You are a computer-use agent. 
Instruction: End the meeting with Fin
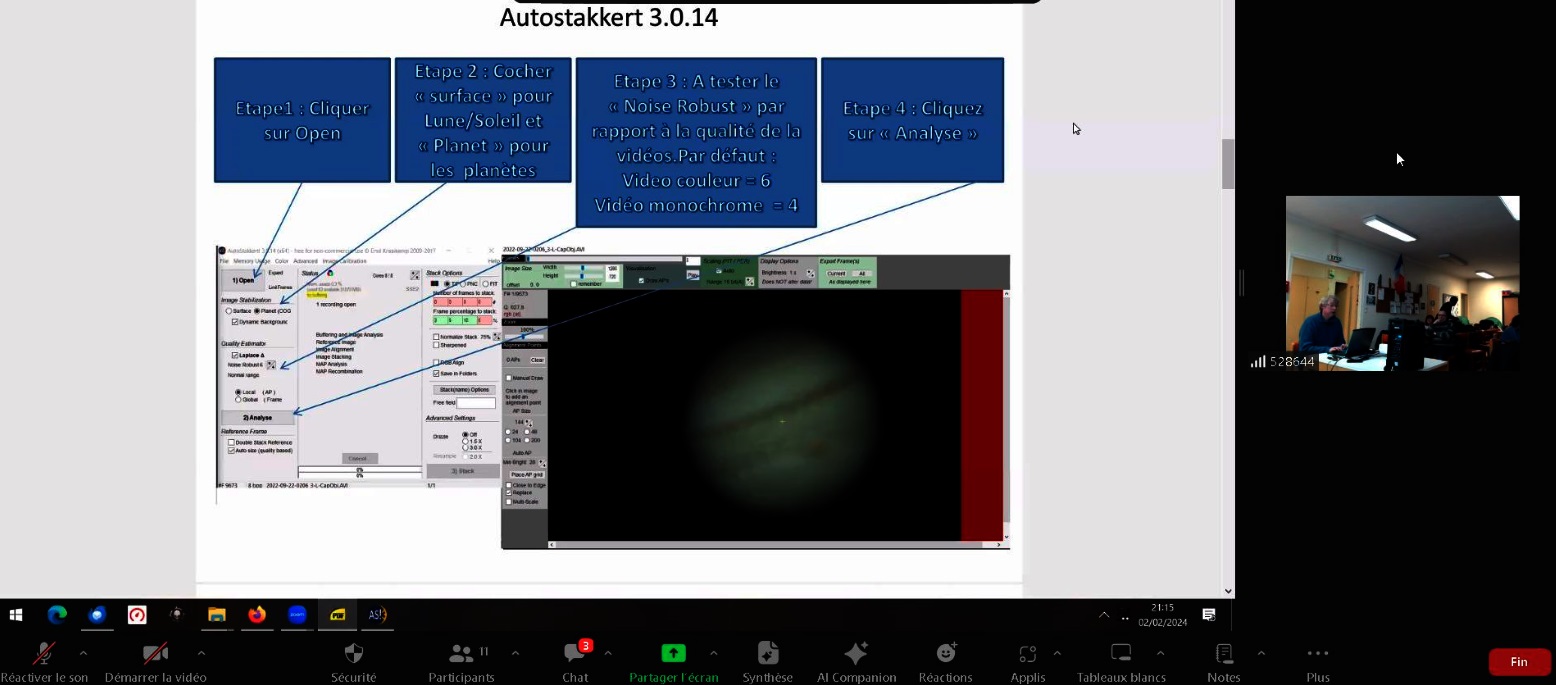1519,662
